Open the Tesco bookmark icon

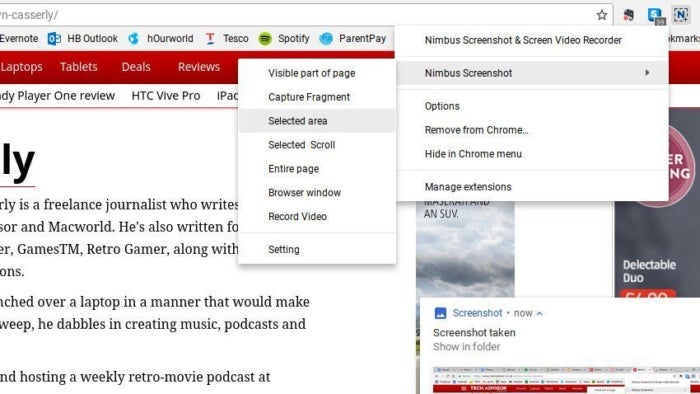210,39
